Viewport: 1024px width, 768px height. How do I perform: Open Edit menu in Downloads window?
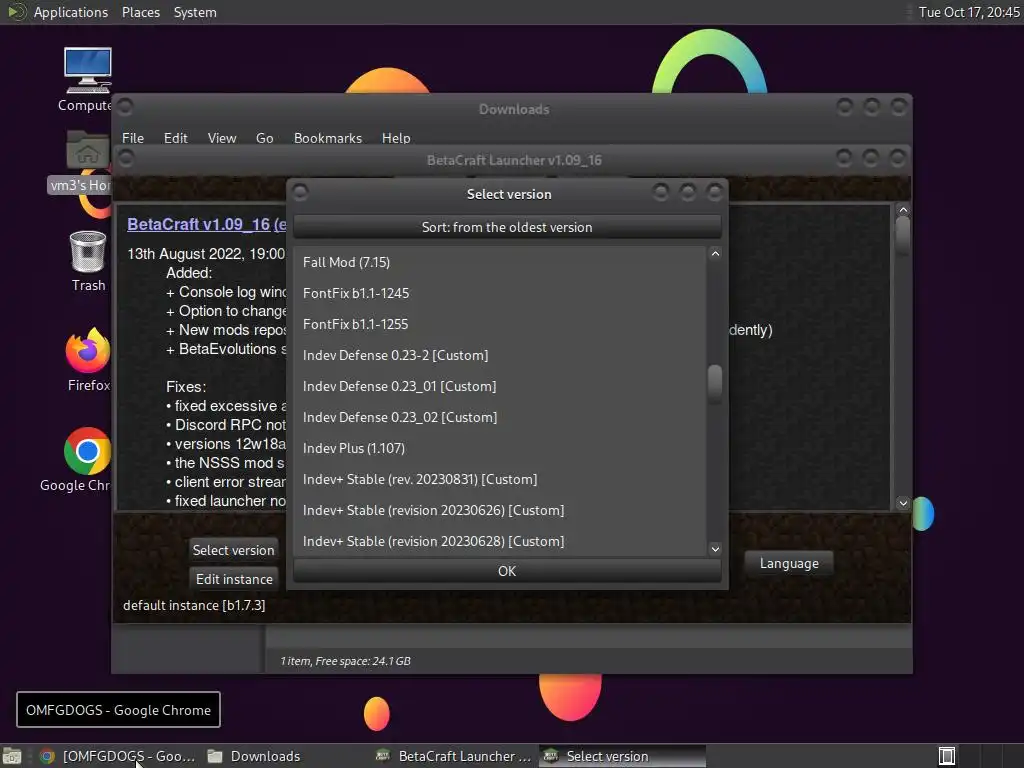(x=175, y=138)
